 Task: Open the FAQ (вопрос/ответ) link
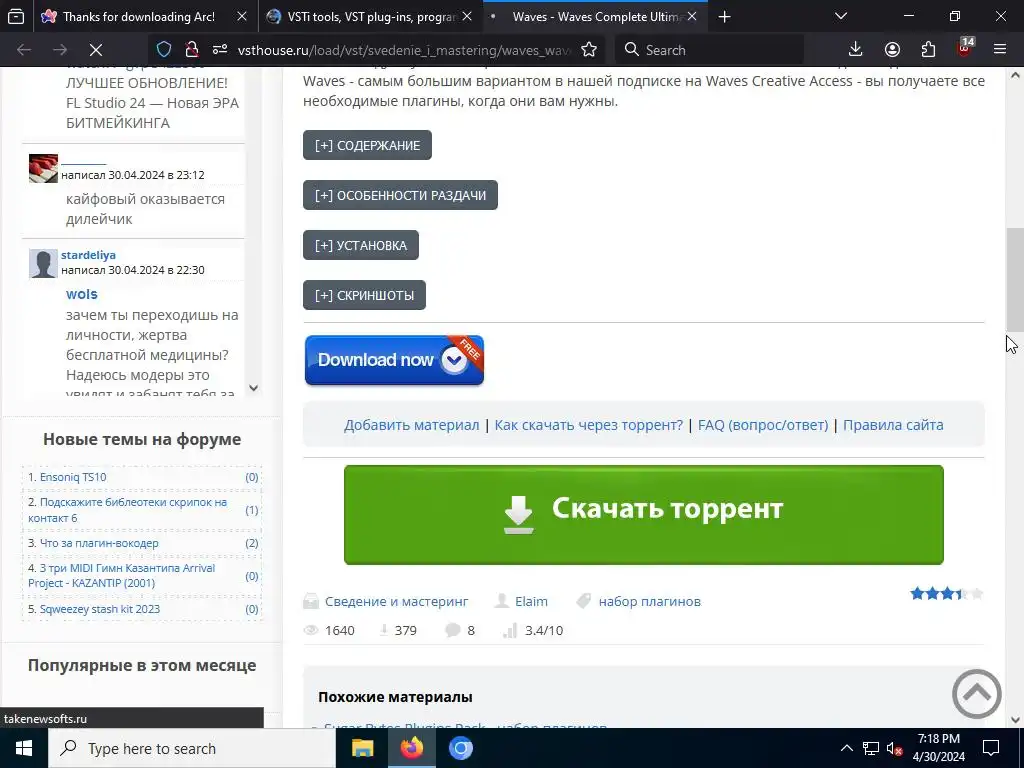pos(763,425)
